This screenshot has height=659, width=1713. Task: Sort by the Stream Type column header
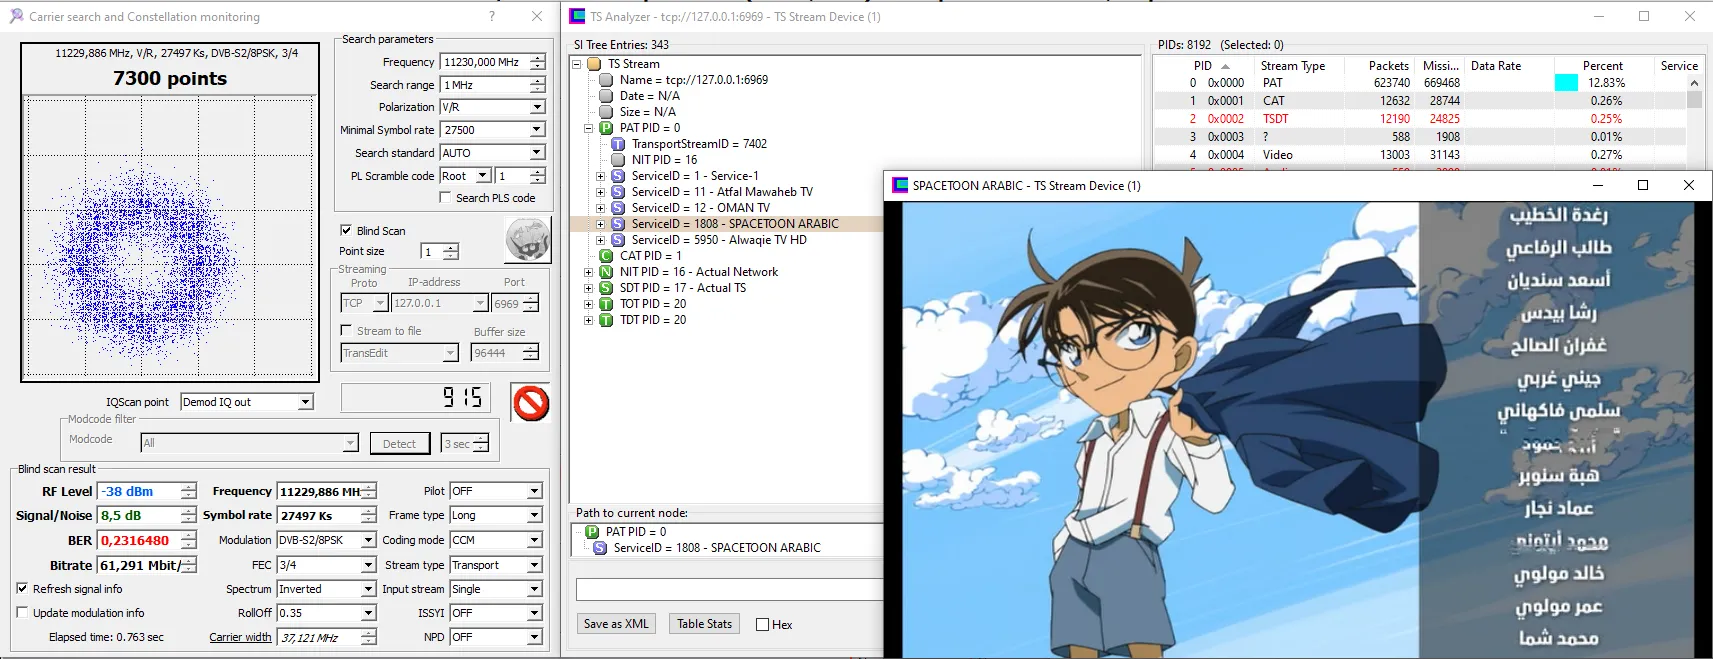pyautogui.click(x=1292, y=66)
